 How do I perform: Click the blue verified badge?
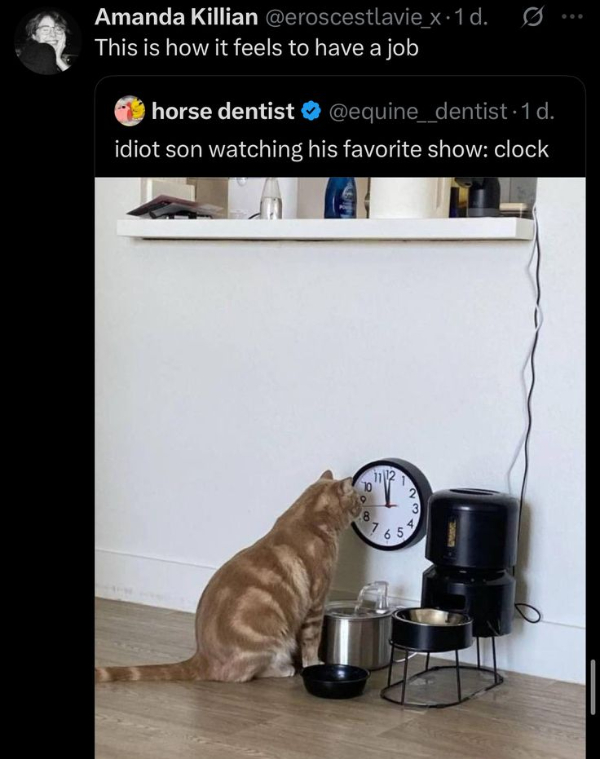[311, 111]
